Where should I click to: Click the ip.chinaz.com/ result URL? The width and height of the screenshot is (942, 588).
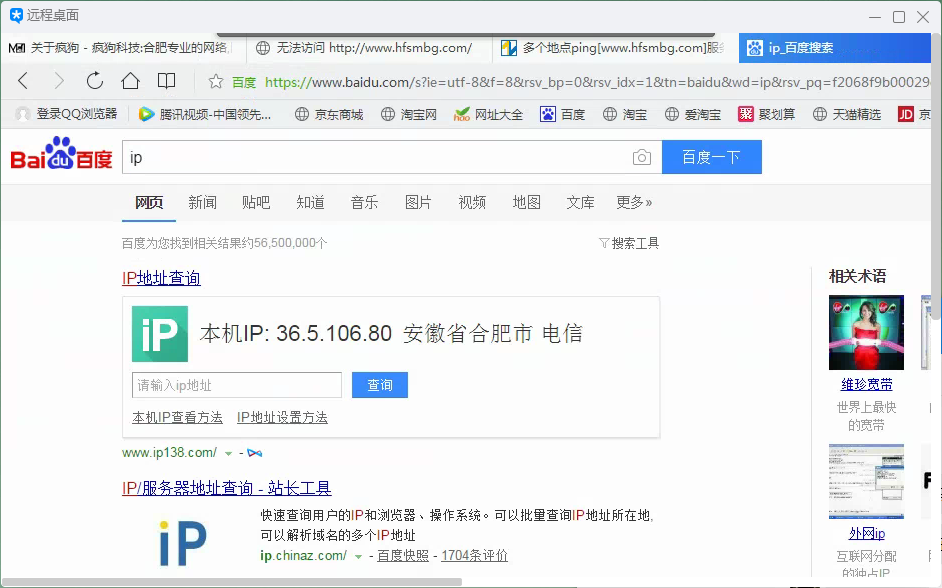pos(303,556)
